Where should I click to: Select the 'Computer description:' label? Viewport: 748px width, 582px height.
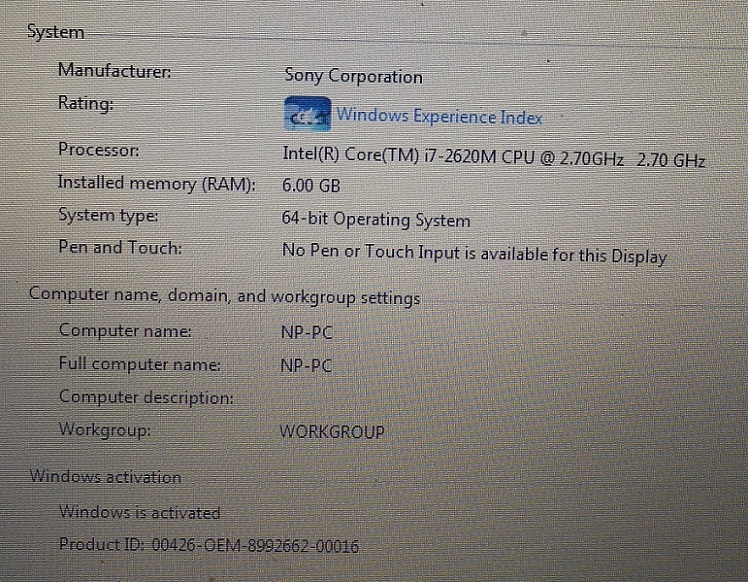[x=146, y=397]
